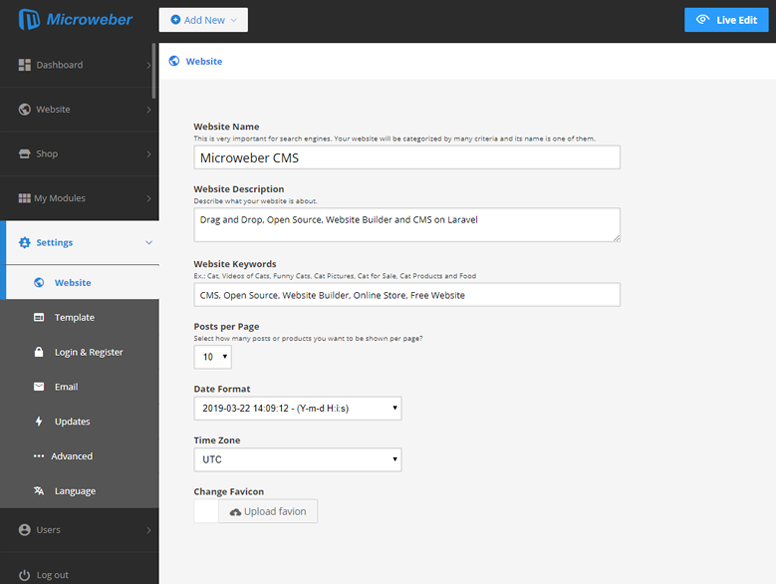The width and height of the screenshot is (776, 584).
Task: Open My Modules in the sidebar
Action: [79, 198]
